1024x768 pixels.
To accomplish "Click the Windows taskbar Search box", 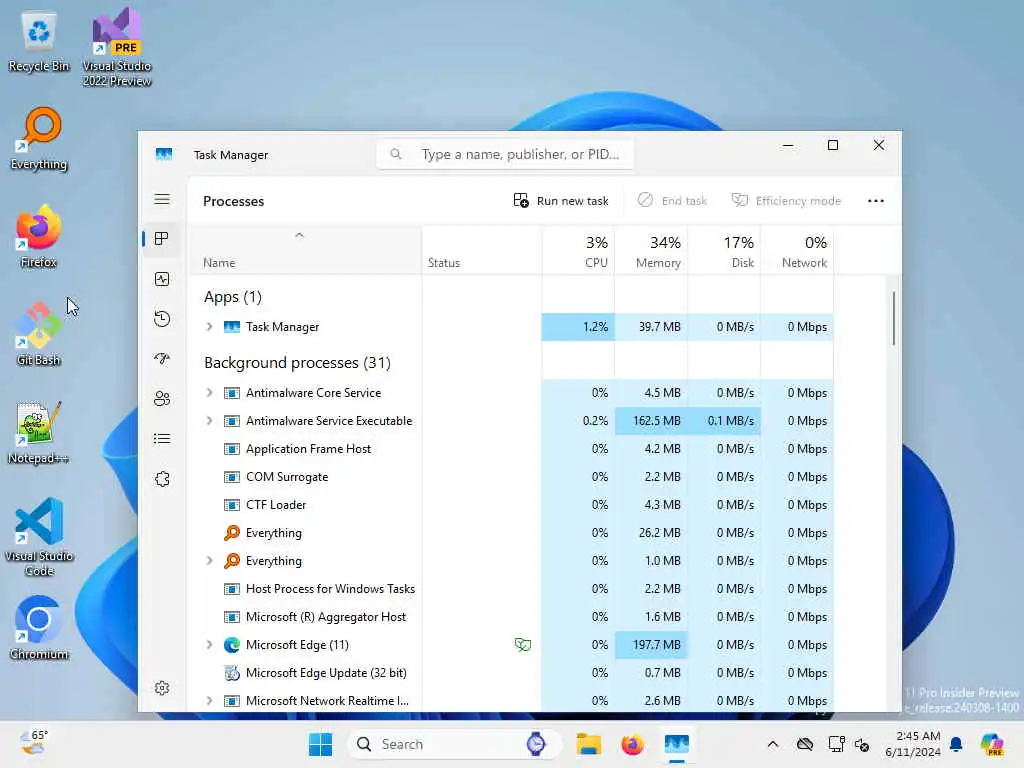I will pyautogui.click(x=455, y=744).
